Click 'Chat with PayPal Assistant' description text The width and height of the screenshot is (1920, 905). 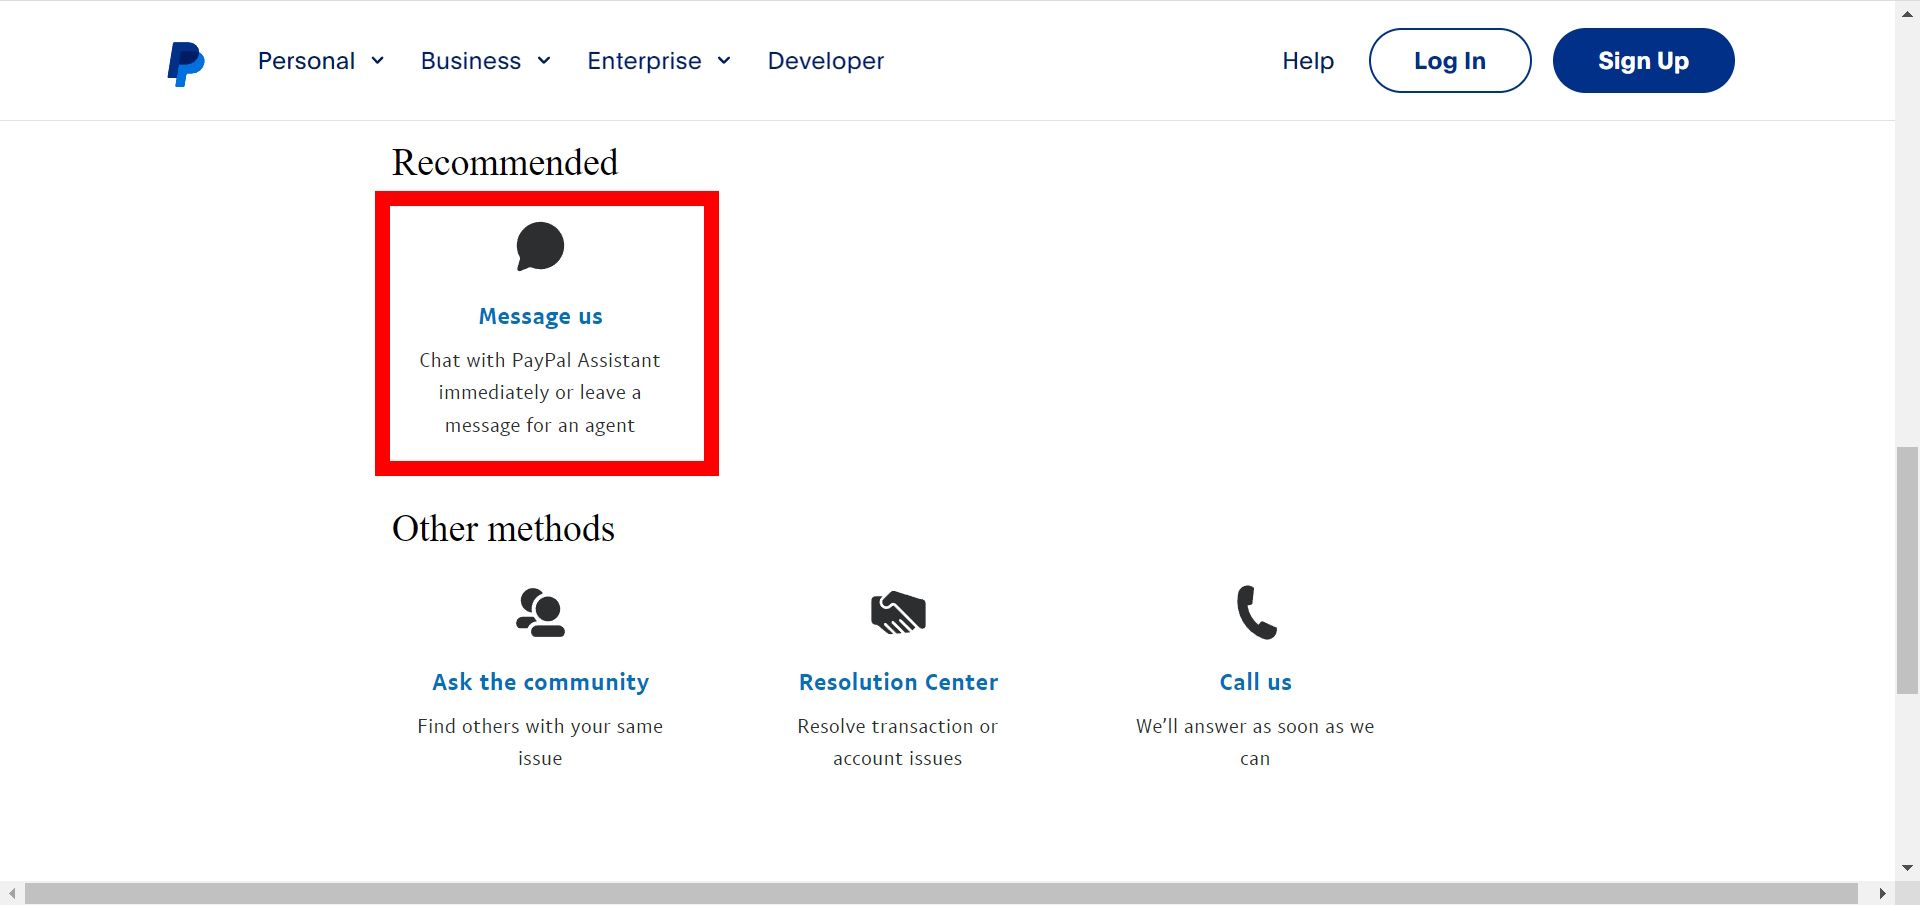[x=540, y=393]
